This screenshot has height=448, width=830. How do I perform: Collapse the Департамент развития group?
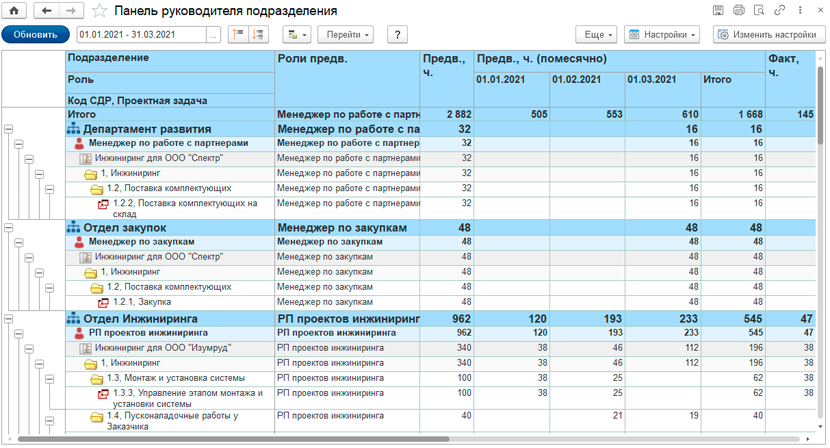(x=9, y=129)
